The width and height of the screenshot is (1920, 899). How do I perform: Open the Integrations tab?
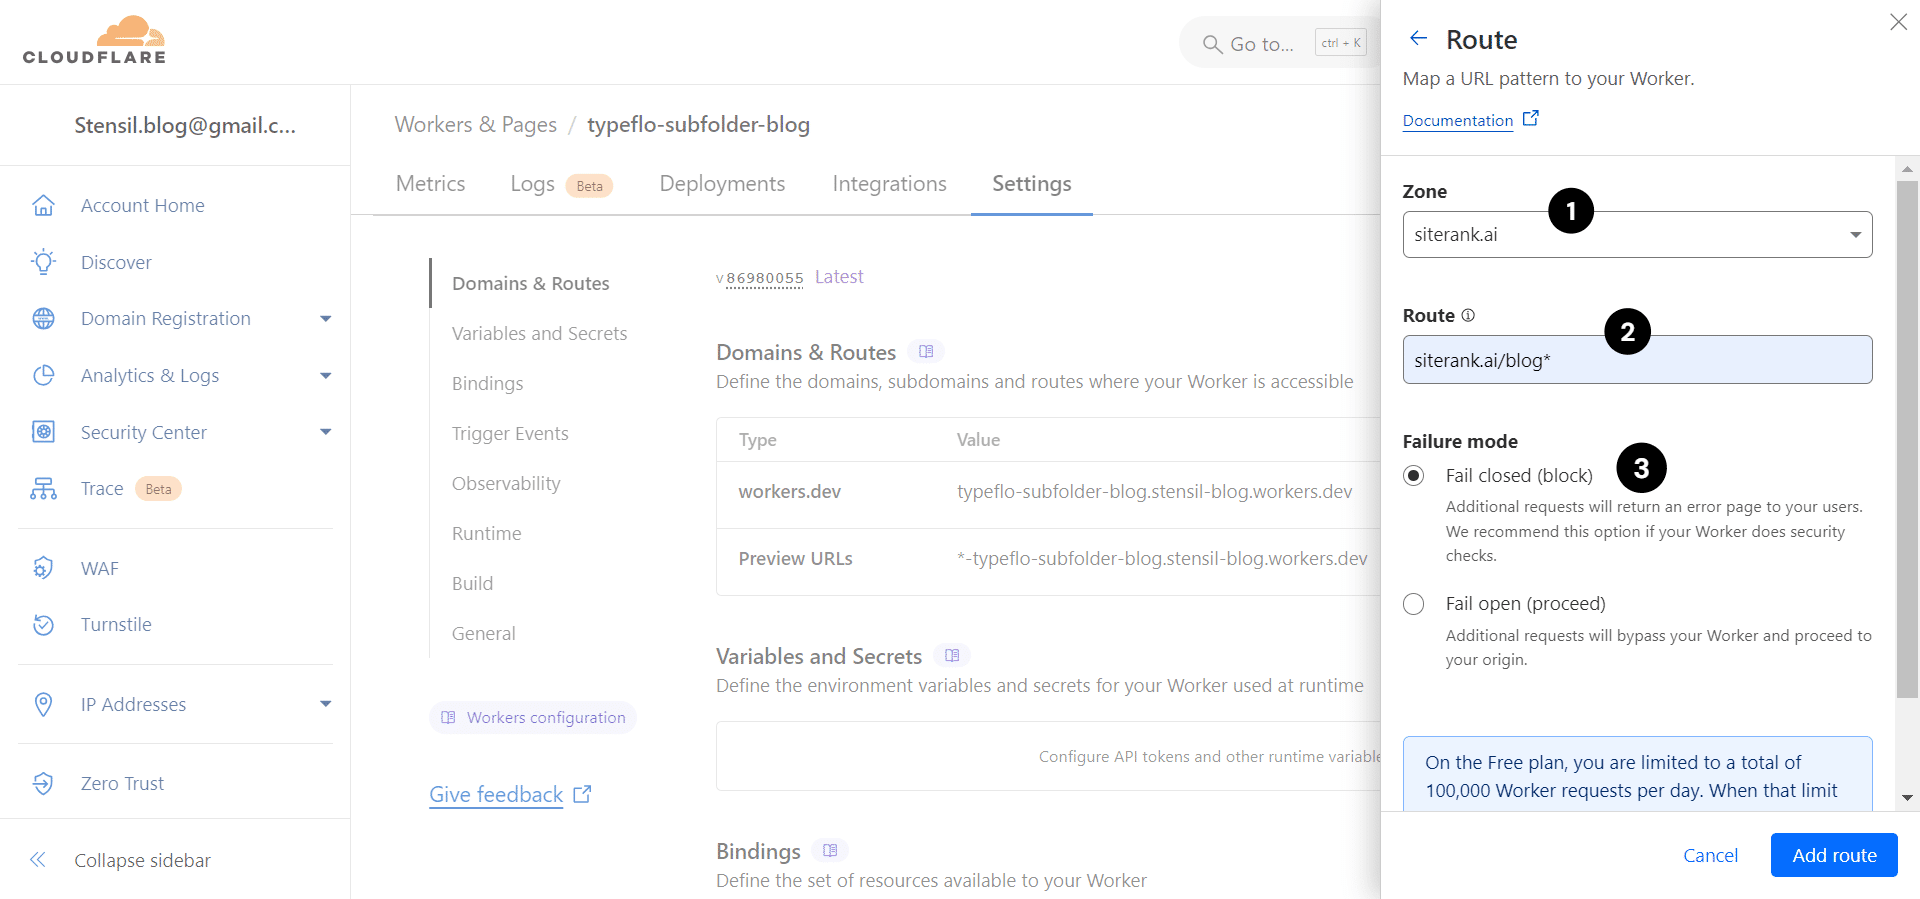(x=889, y=184)
